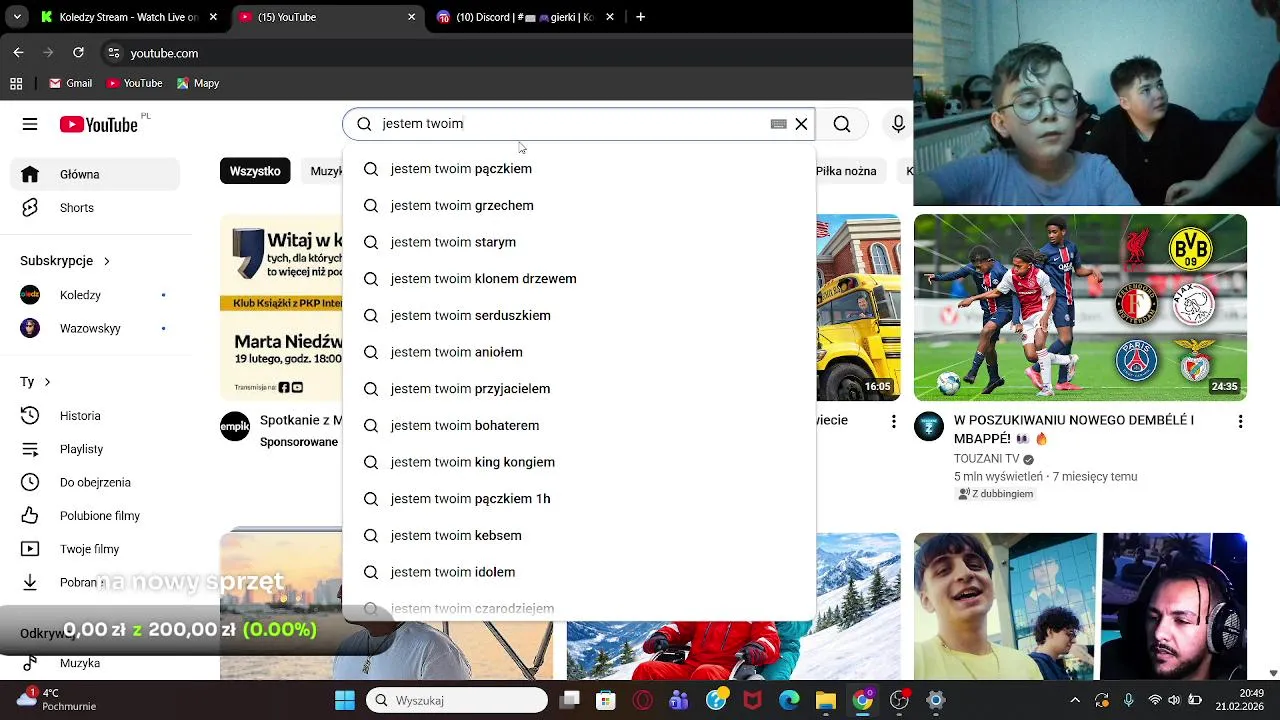Open Microsoft Edge from the taskbar

789,700
